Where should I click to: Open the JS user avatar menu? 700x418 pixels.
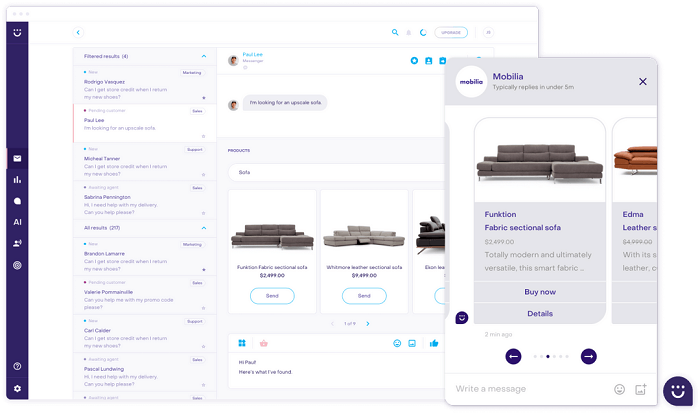tap(488, 32)
